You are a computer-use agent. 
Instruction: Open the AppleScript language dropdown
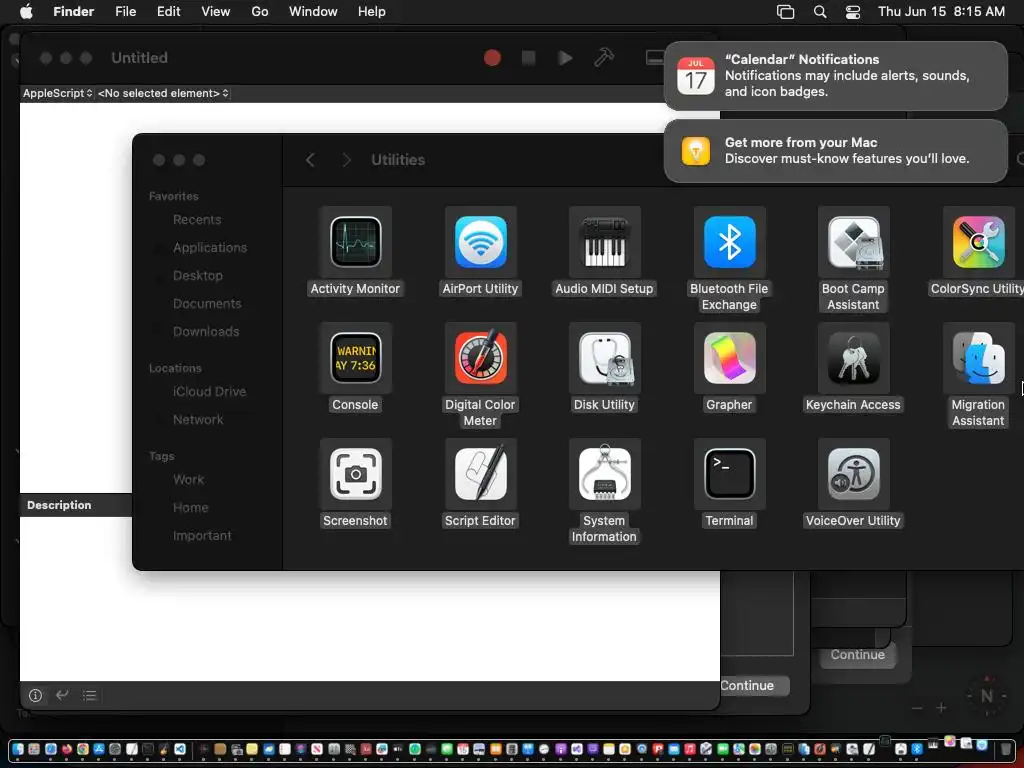pyautogui.click(x=57, y=93)
